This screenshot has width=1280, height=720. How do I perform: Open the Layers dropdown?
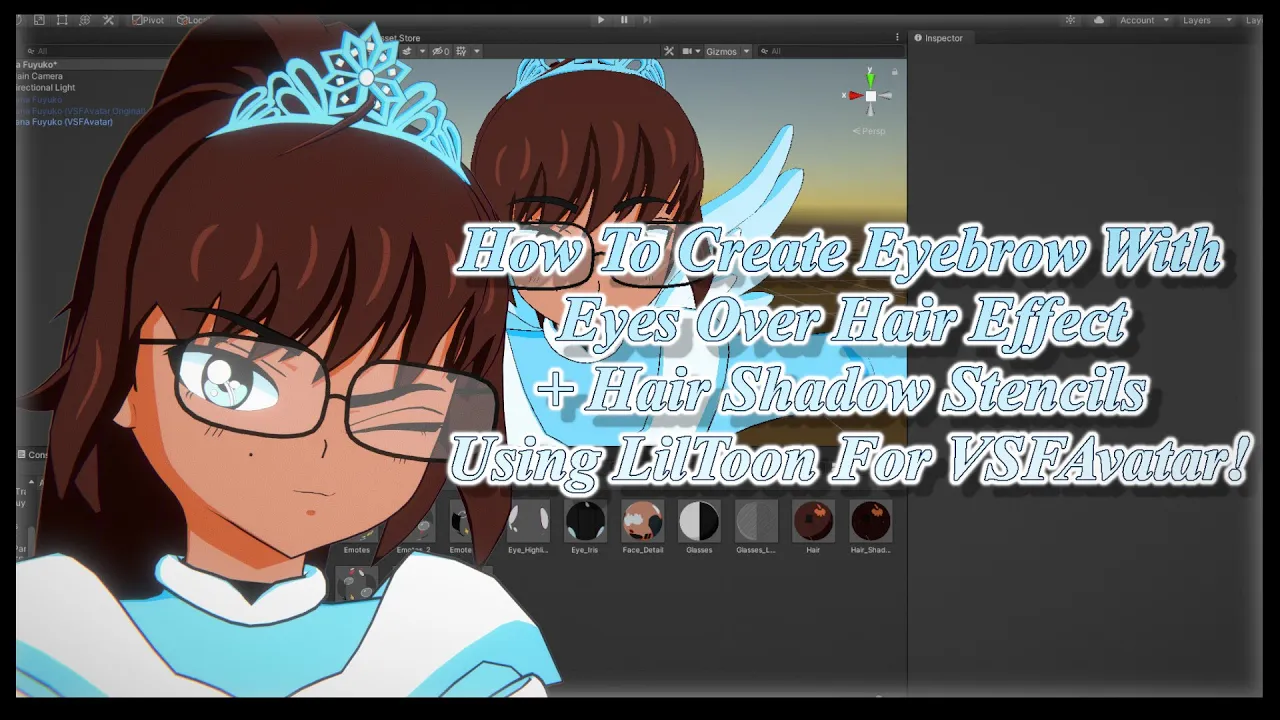coord(1207,20)
